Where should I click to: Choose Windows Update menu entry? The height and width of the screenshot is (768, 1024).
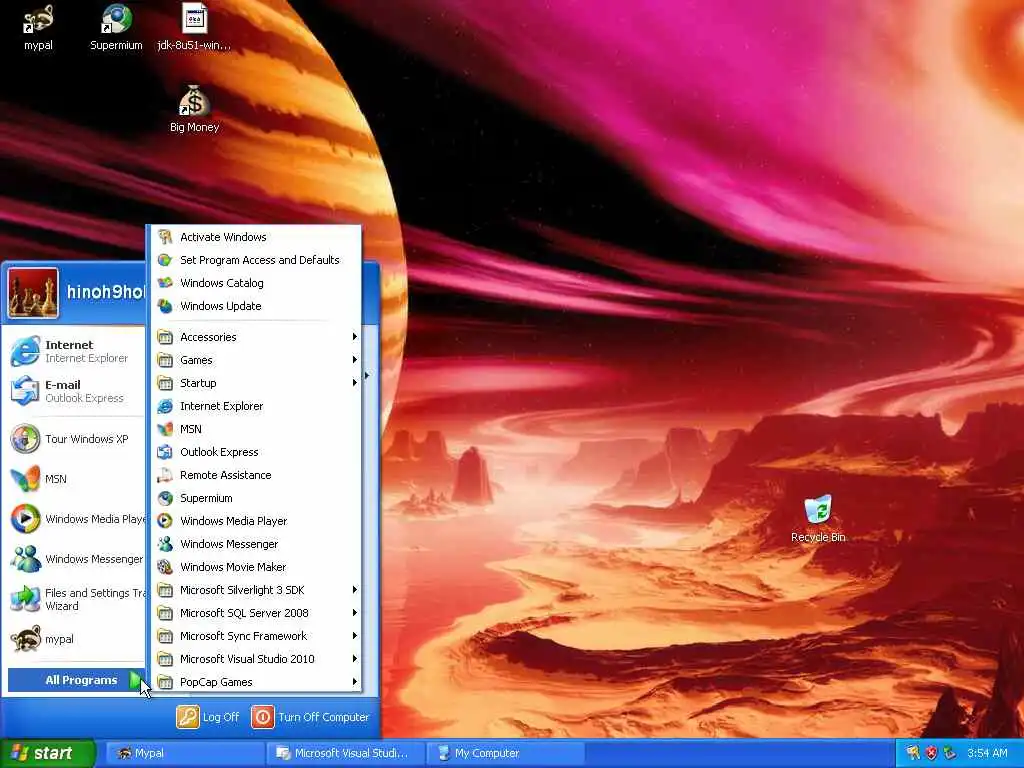[x=257, y=306]
